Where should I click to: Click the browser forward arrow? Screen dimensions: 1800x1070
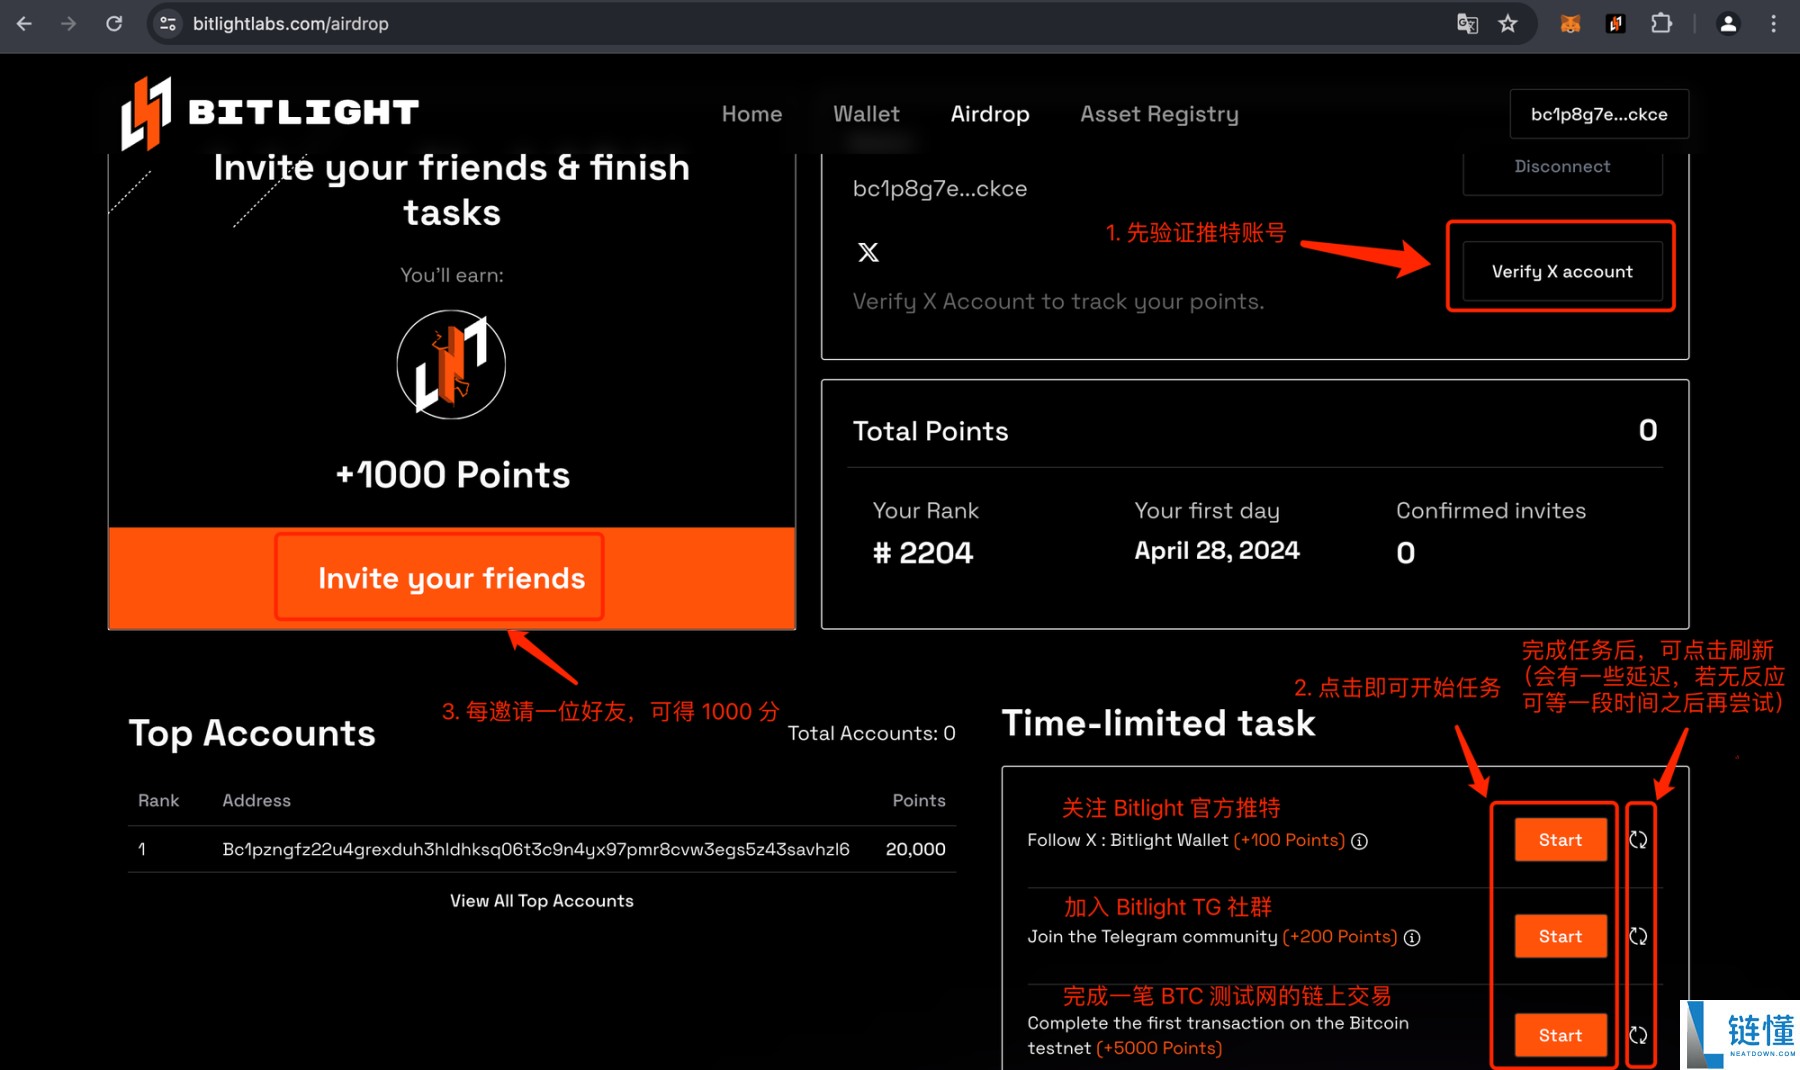[68, 23]
